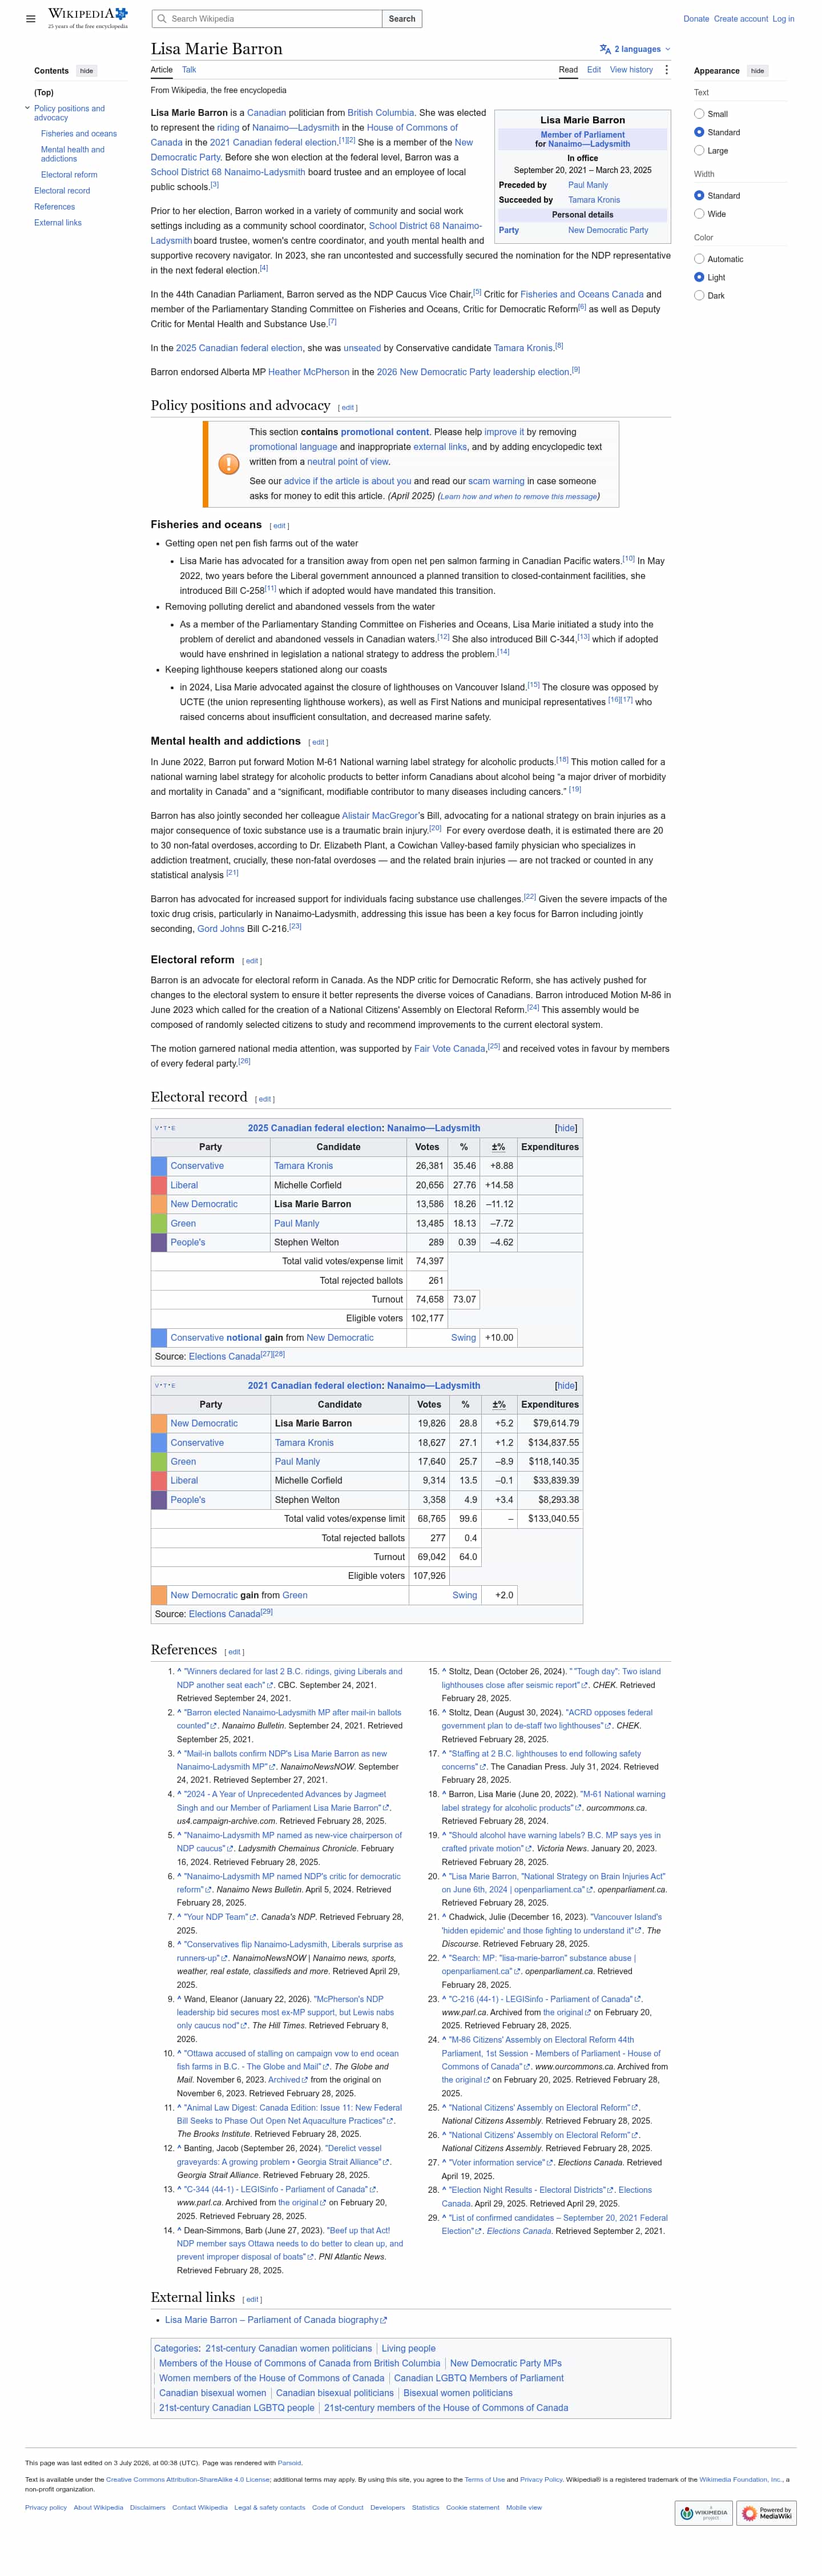Select the Wide width option
The width and height of the screenshot is (822, 2576).
click(x=699, y=214)
